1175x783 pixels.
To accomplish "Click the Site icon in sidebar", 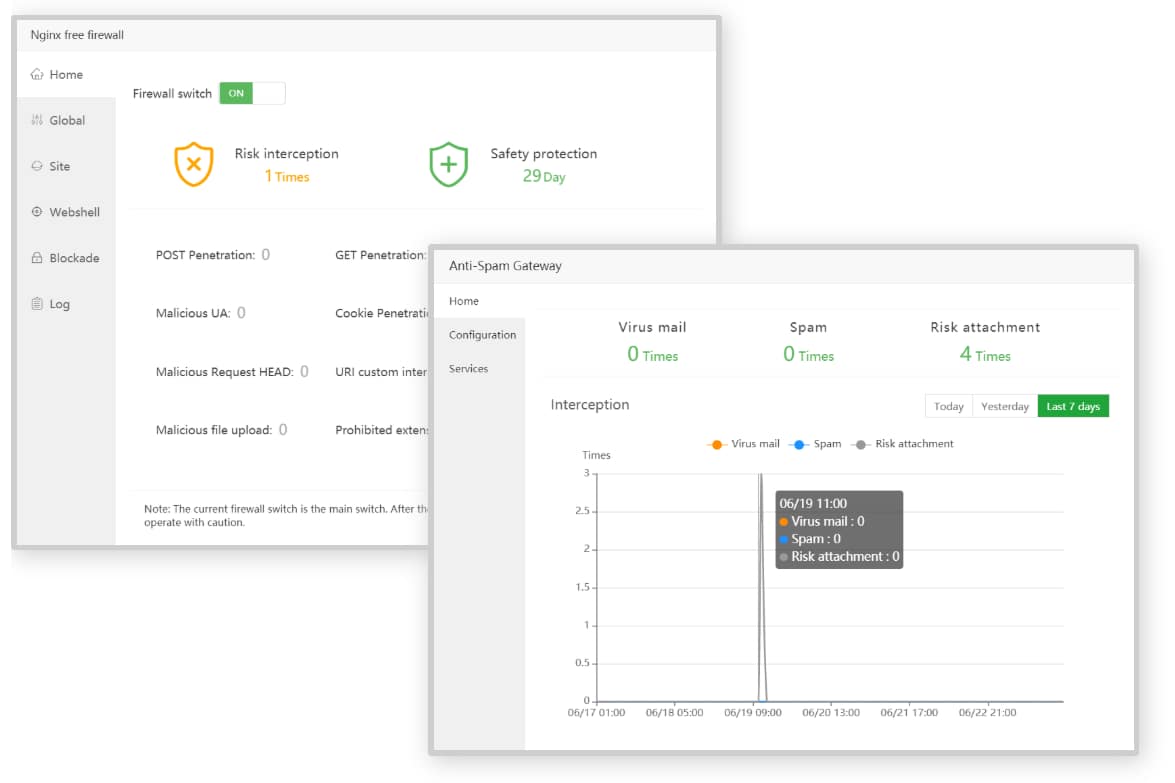I will click(37, 166).
